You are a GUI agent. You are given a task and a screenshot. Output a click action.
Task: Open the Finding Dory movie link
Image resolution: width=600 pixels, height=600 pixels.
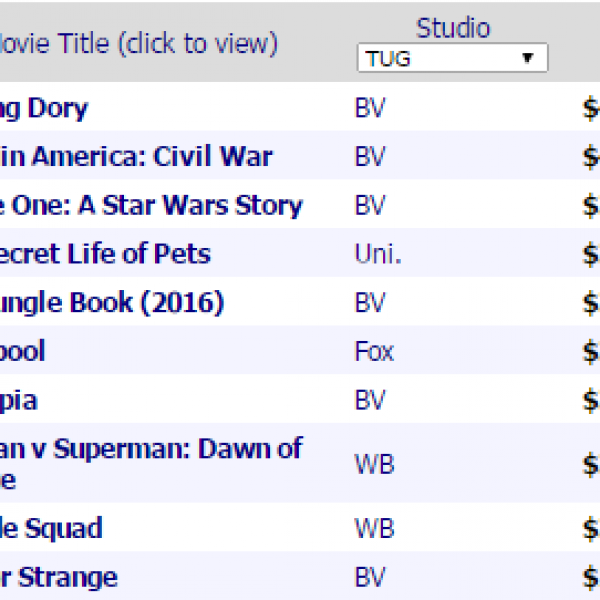[x=44, y=108]
